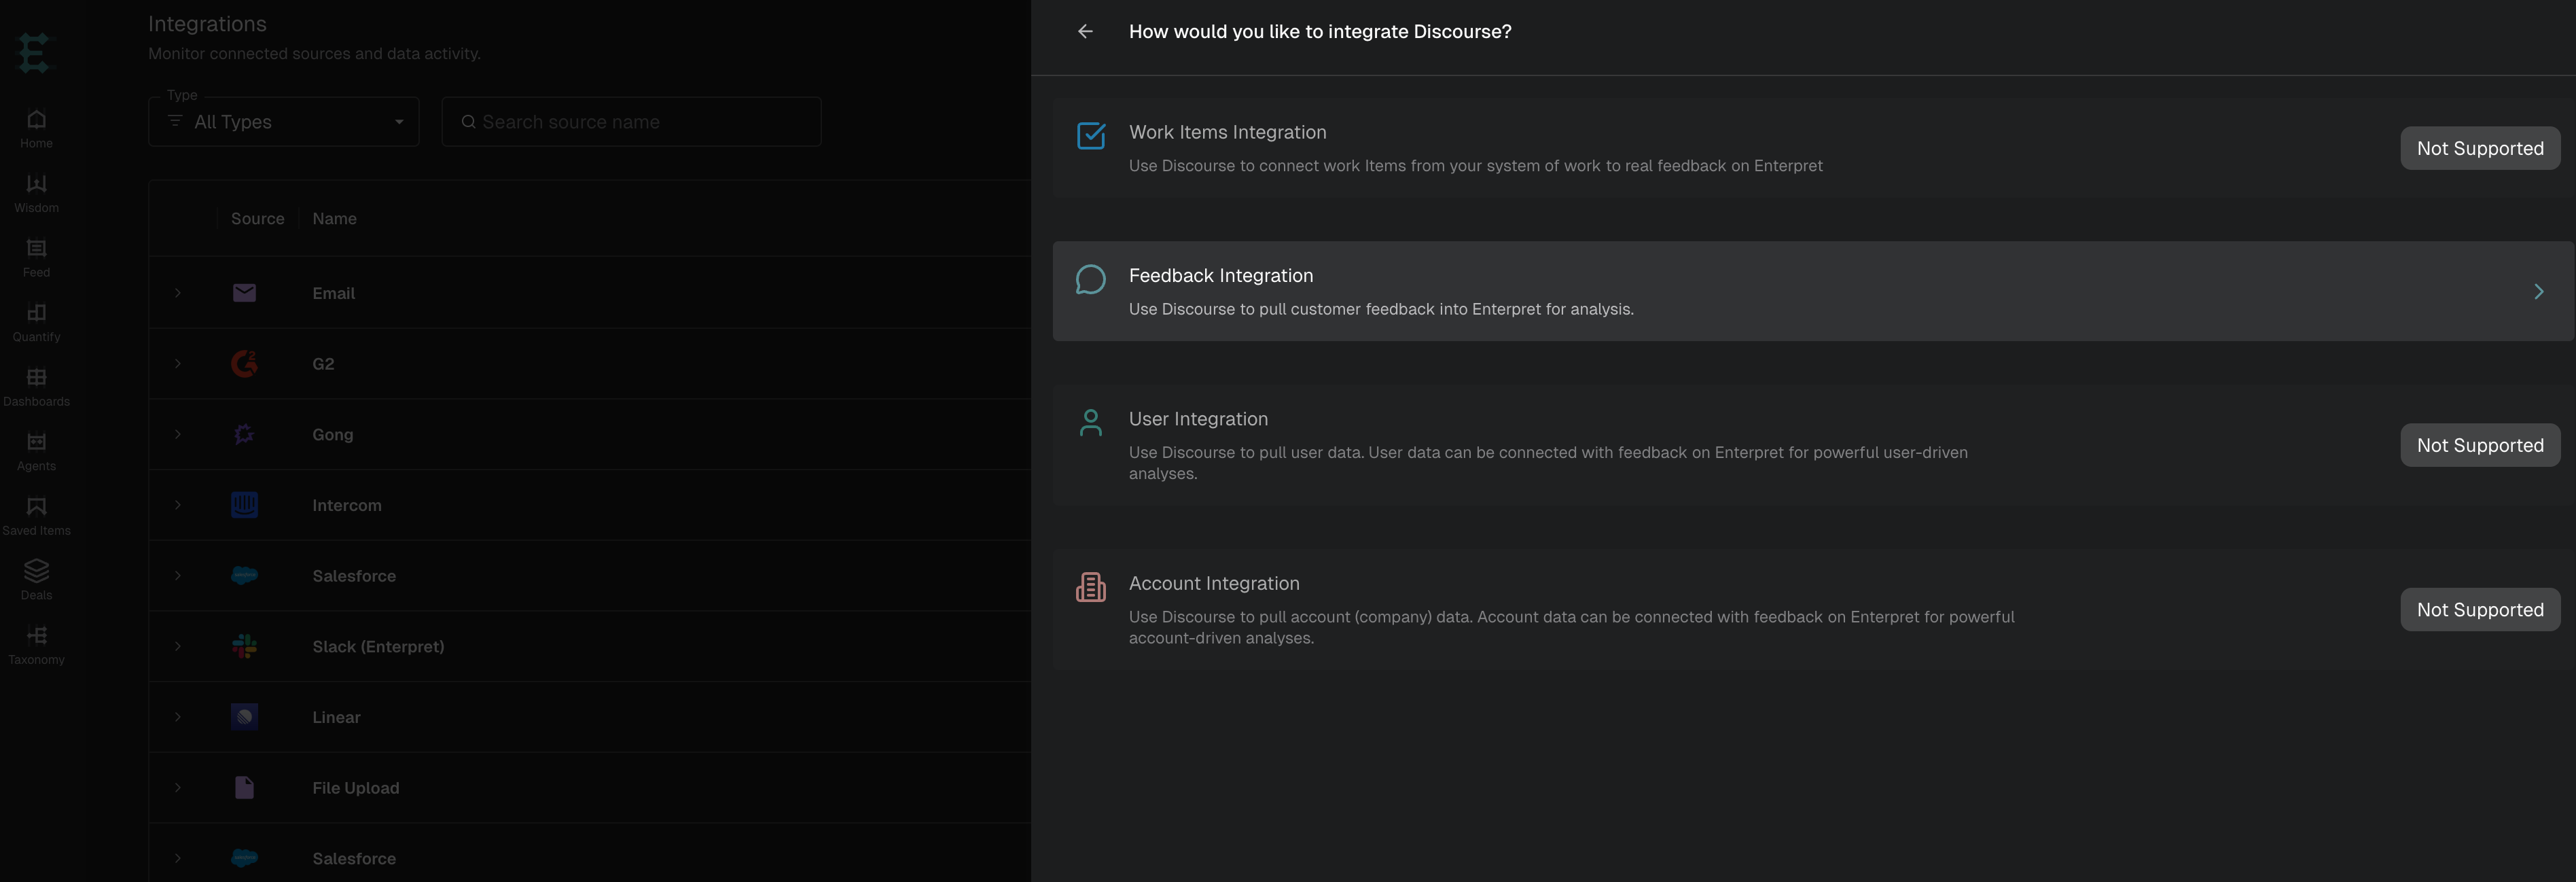Screen dimensions: 2576x882
Task: Click Not Supported for Account Integration
Action: [x=2480, y=610]
